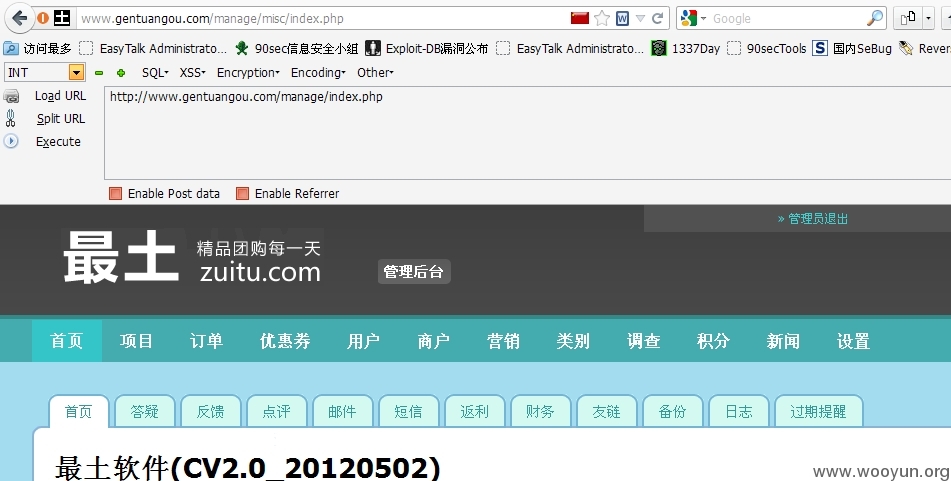Image resolution: width=951 pixels, height=481 pixels.
Task: Open the Encoding menu in HackBar
Action: point(318,73)
